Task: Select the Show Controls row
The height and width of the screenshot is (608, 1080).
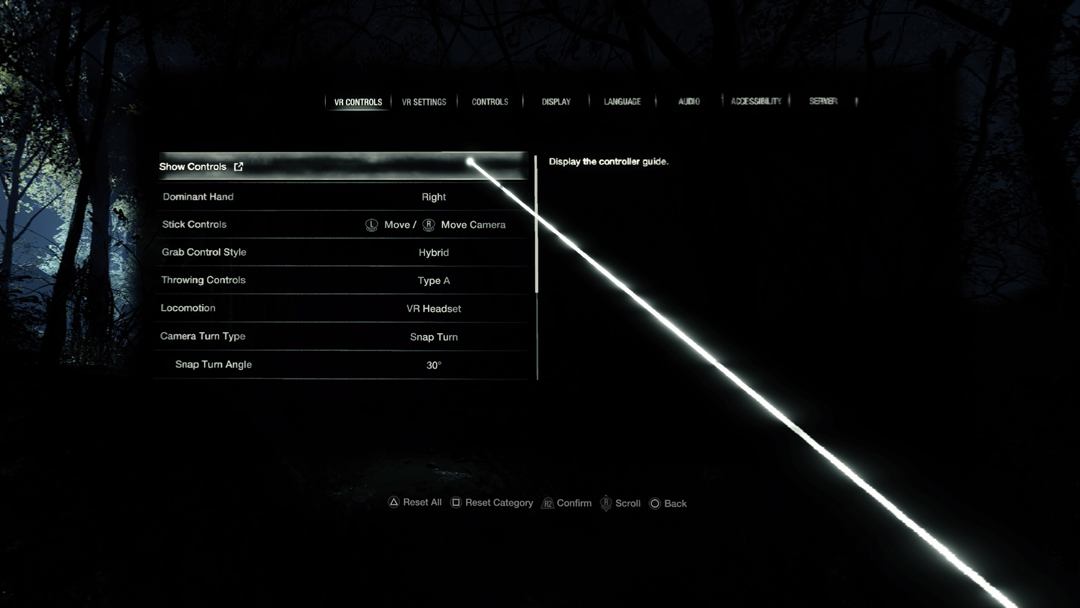Action: tap(340, 167)
